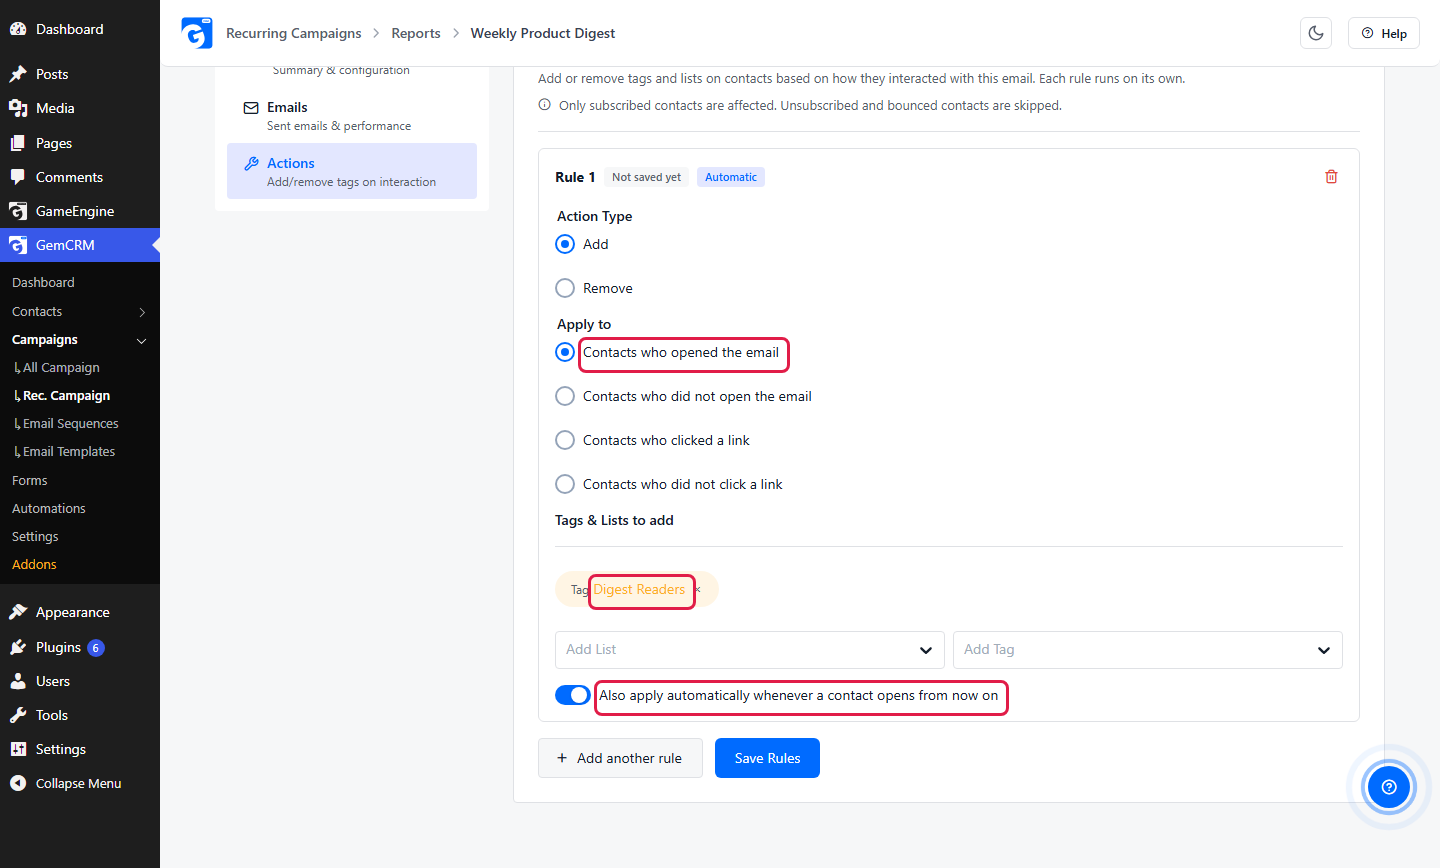The height and width of the screenshot is (868, 1440).
Task: Delete Rule 1 with trash icon
Action: [x=1331, y=177]
